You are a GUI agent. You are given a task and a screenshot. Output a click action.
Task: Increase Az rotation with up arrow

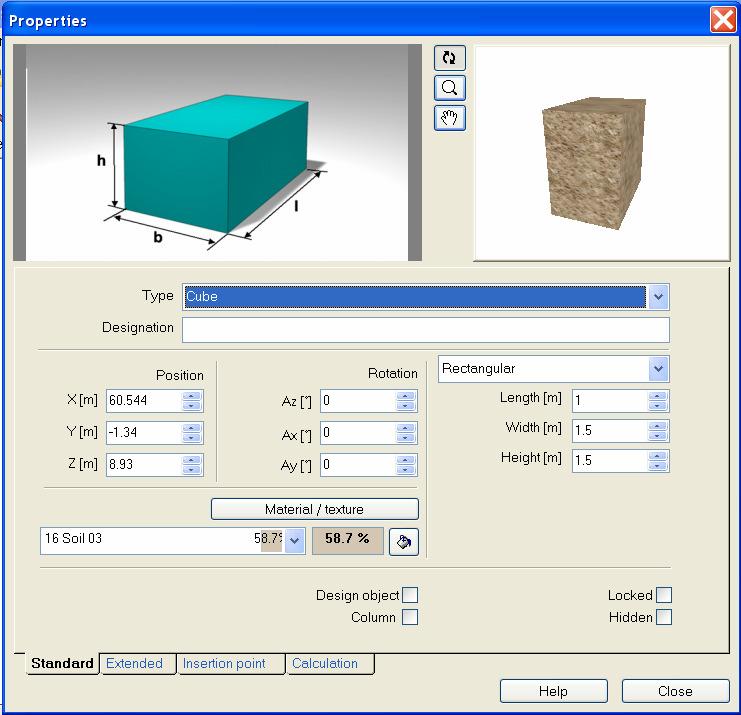coord(405,396)
